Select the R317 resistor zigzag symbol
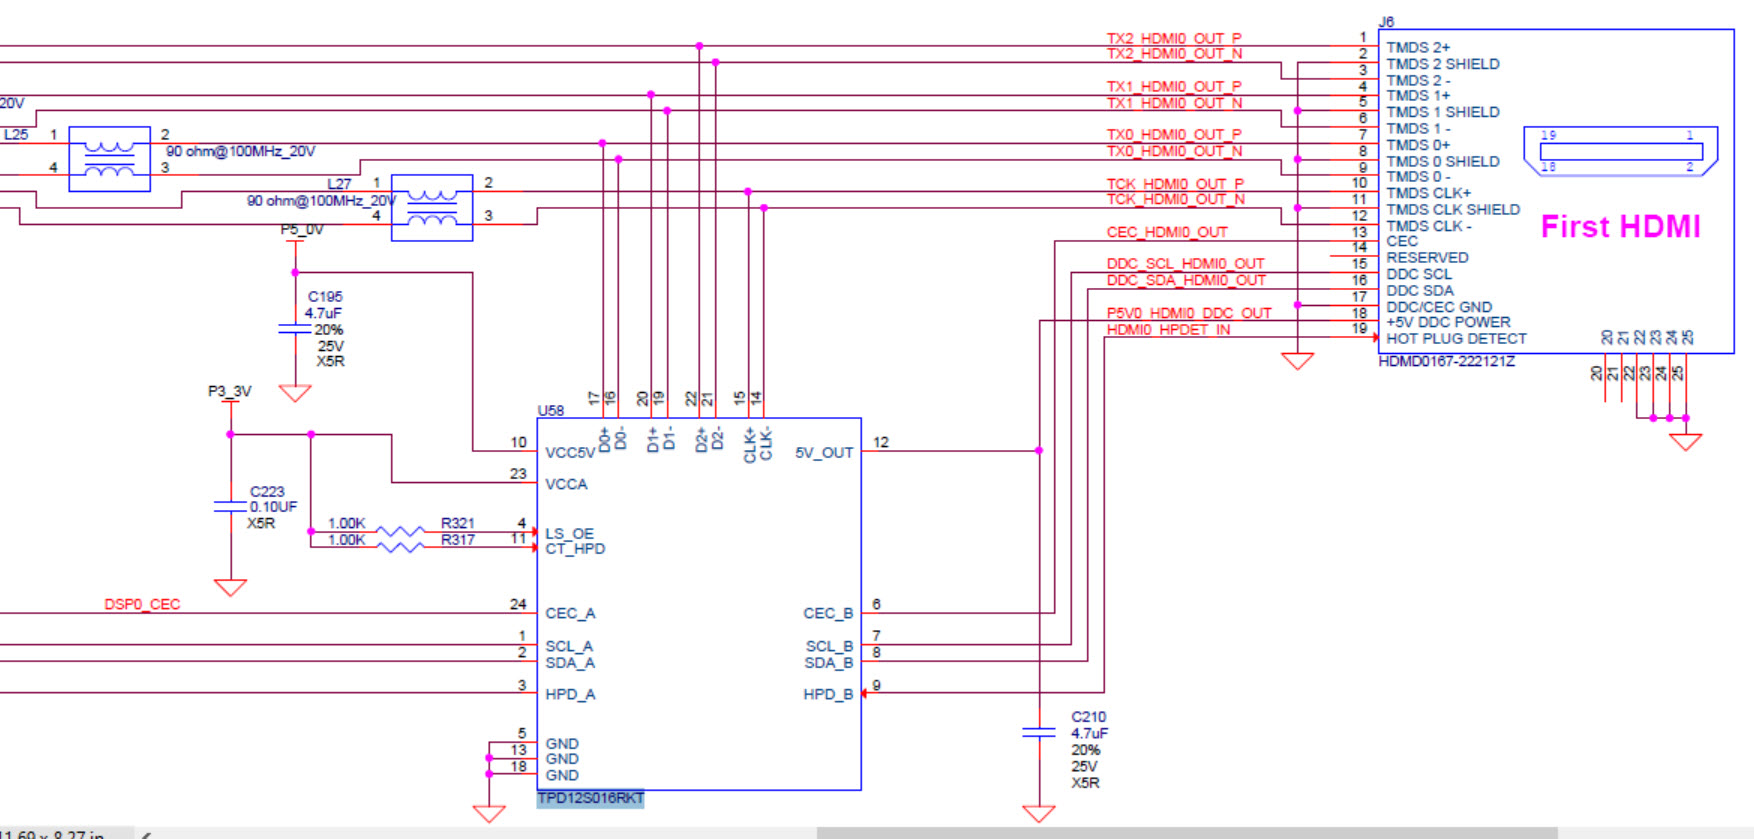This screenshot has height=839, width=1754. pyautogui.click(x=399, y=547)
